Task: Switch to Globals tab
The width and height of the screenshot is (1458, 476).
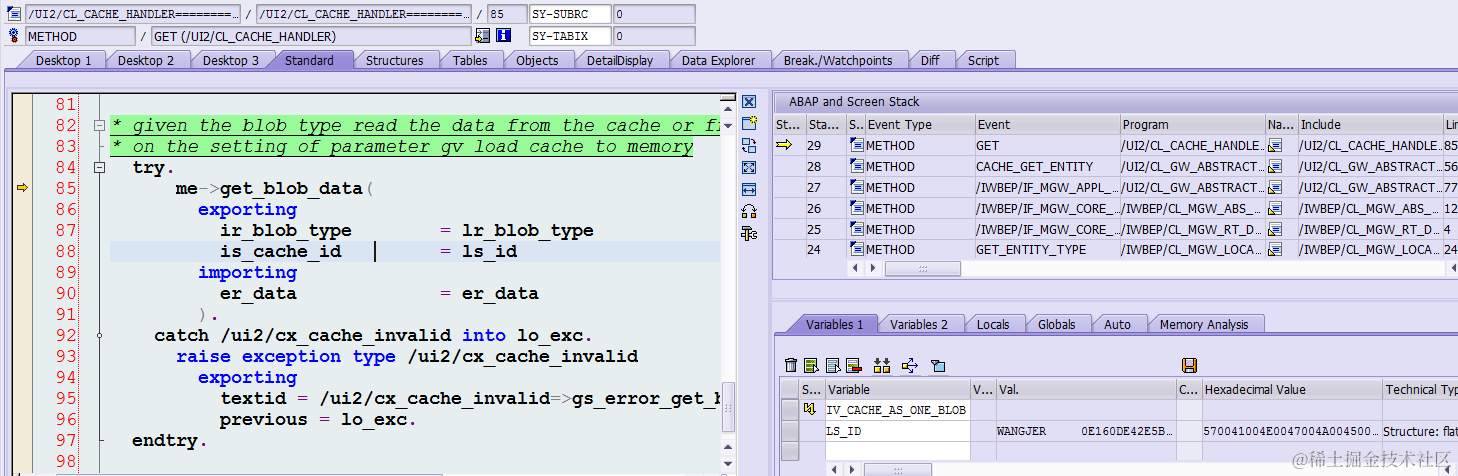Action: point(1056,324)
